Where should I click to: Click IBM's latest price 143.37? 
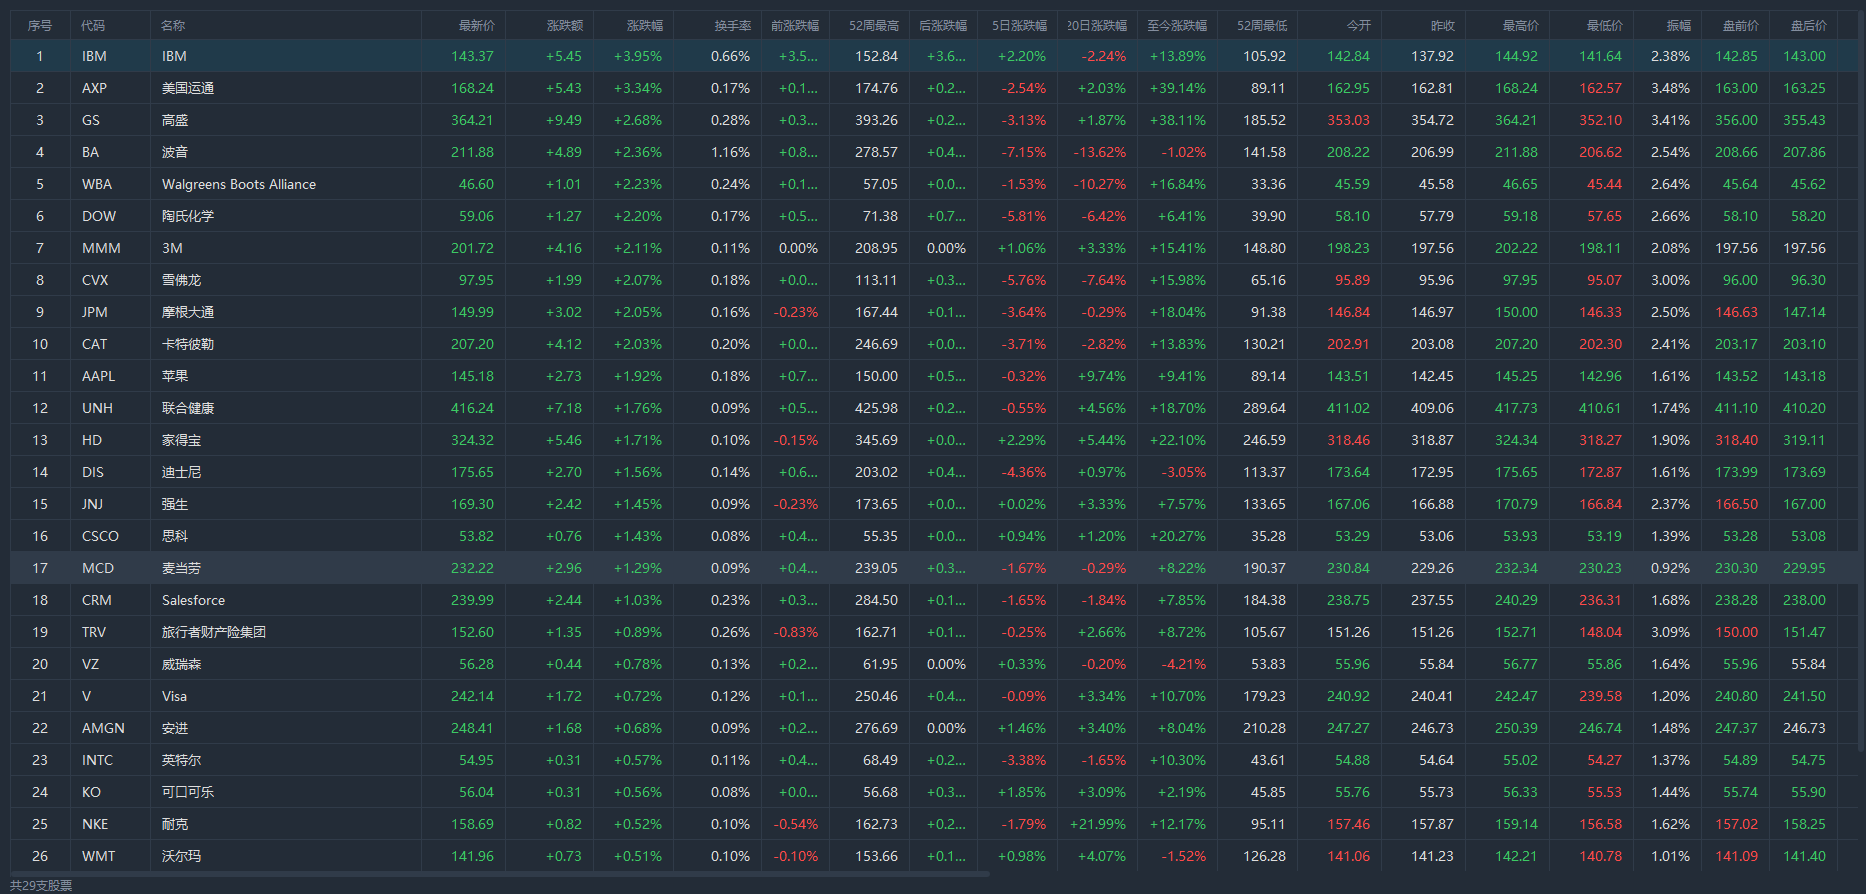pyautogui.click(x=472, y=56)
